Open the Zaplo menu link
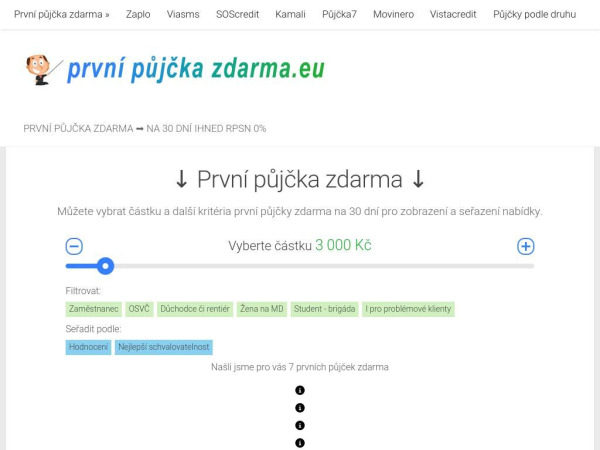The image size is (600, 450). coord(138,15)
